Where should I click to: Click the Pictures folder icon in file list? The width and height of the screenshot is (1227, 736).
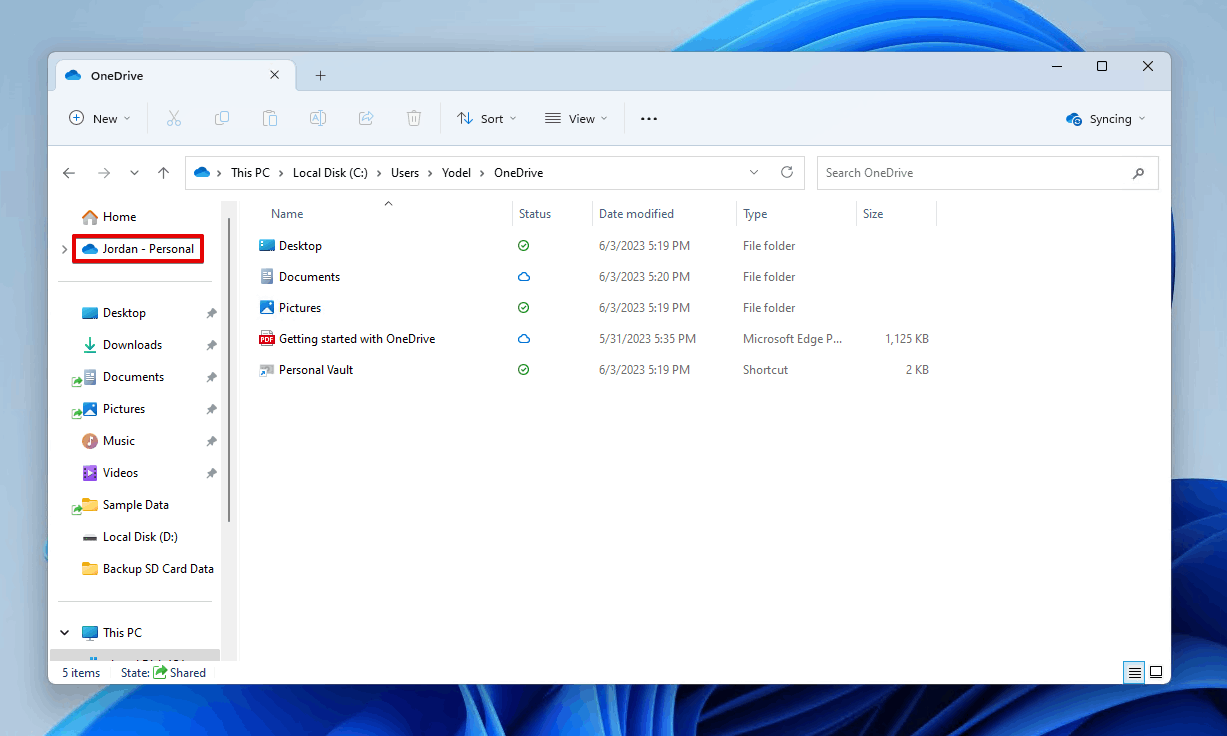pyautogui.click(x=267, y=307)
